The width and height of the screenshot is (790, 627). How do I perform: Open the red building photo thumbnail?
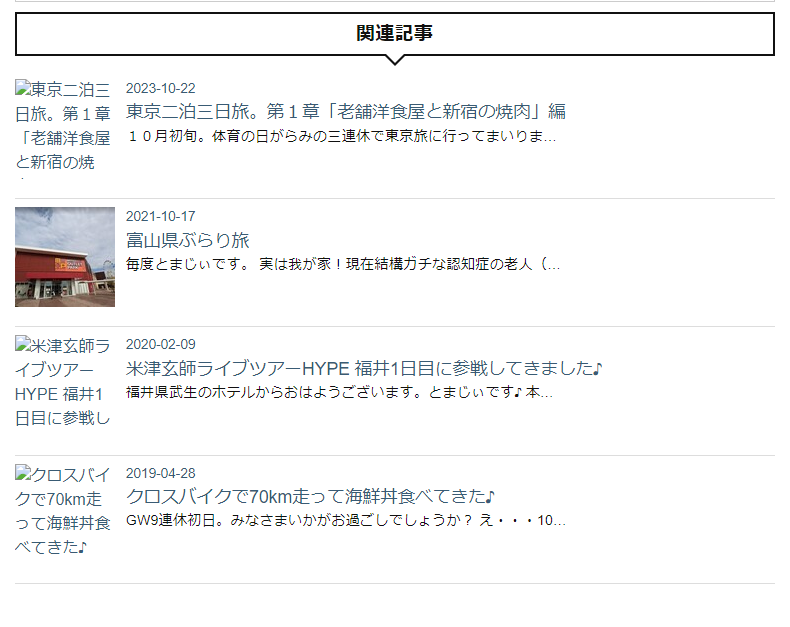pos(65,257)
